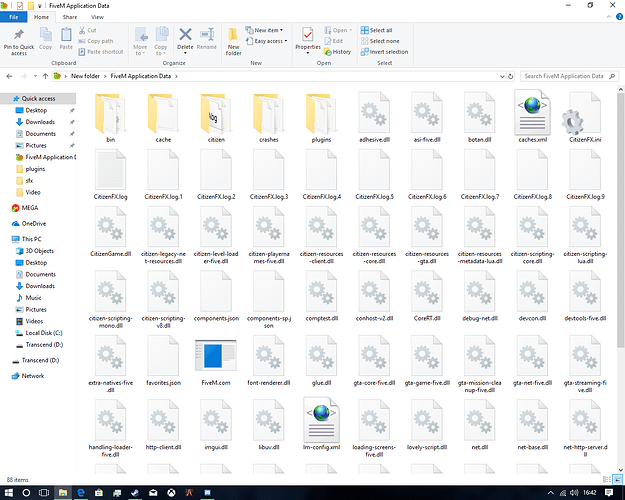
Task: Open the Move to dropdown
Action: tap(140, 41)
